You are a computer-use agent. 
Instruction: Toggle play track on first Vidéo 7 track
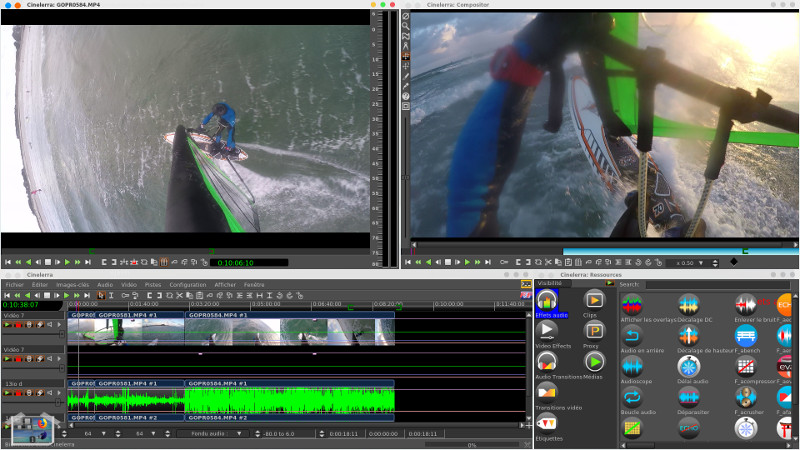click(8, 325)
